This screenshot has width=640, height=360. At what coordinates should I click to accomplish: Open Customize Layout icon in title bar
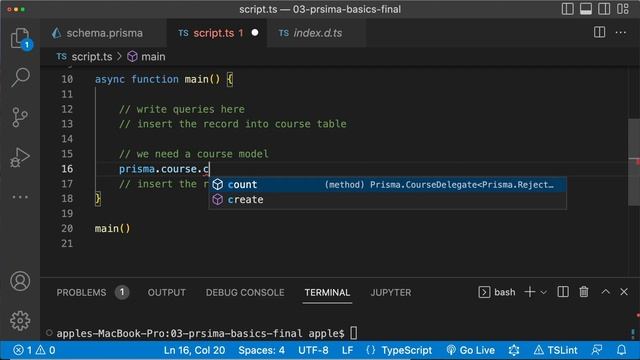coord(623,9)
